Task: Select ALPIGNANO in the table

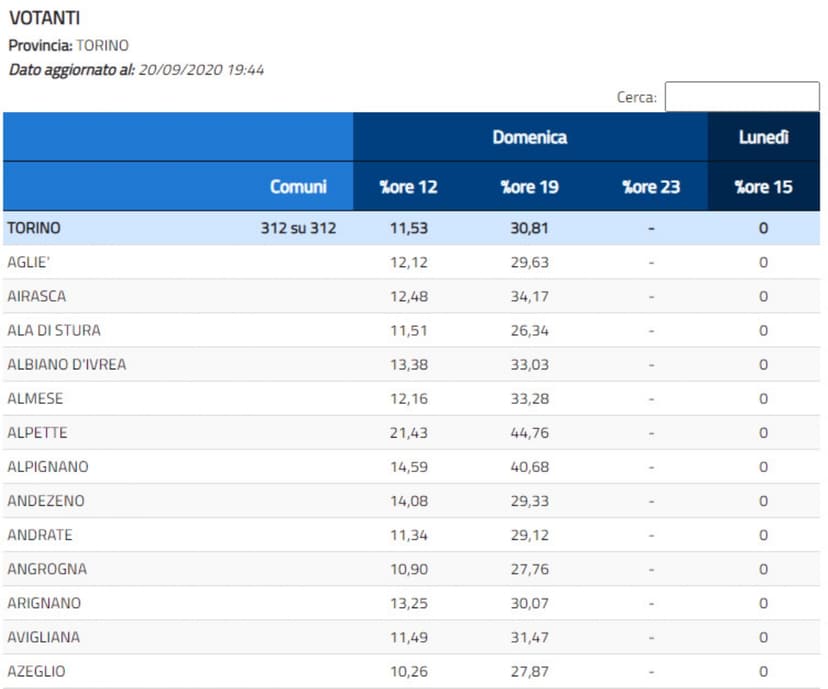Action: (47, 467)
